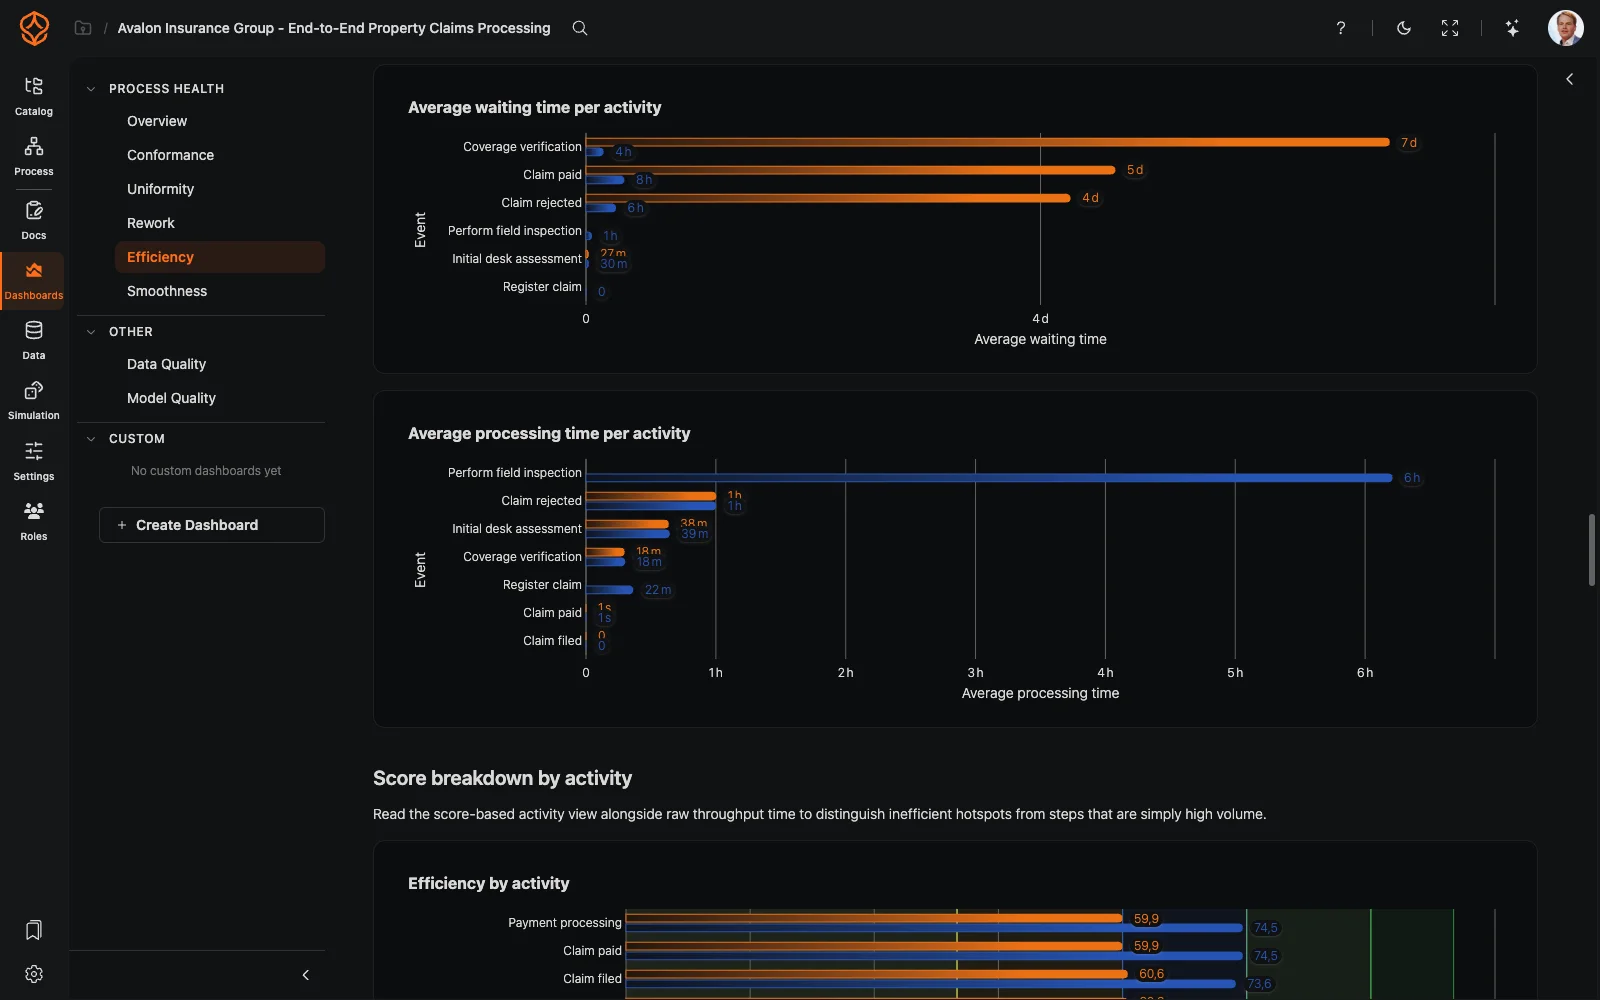
Task: Collapse the Other section
Action: click(x=91, y=332)
